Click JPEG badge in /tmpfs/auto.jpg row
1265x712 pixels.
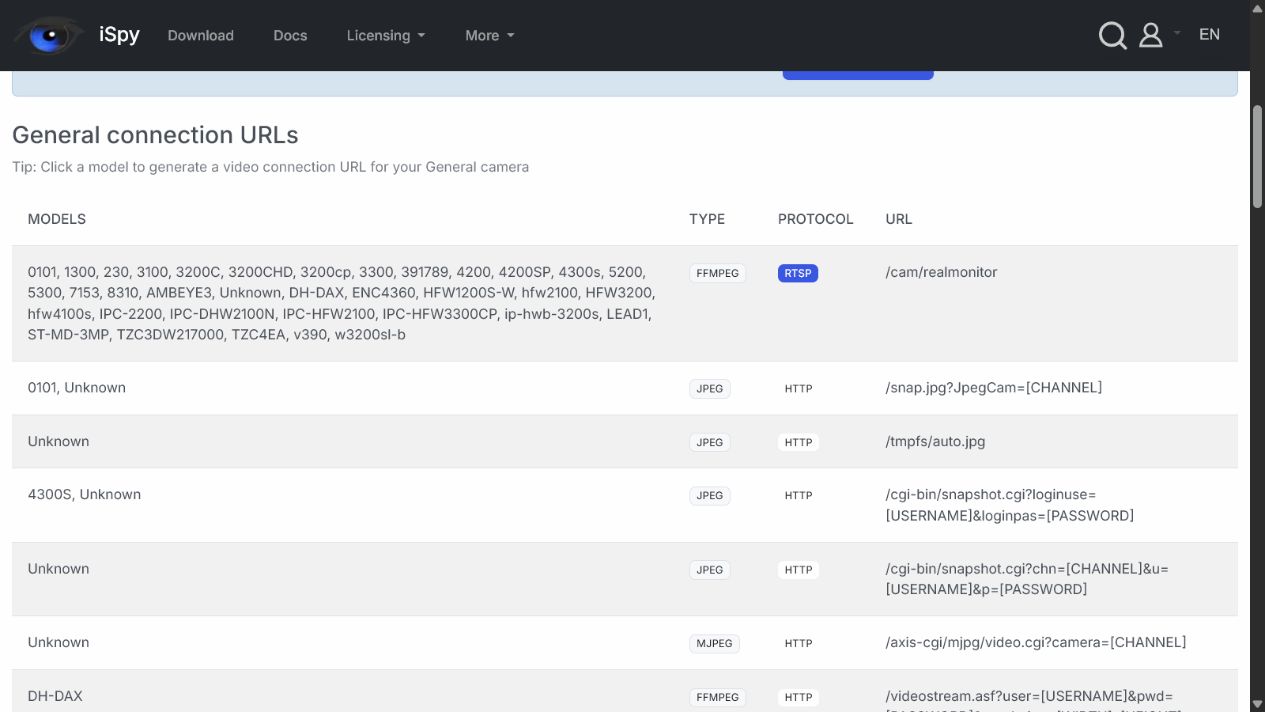[x=710, y=442]
